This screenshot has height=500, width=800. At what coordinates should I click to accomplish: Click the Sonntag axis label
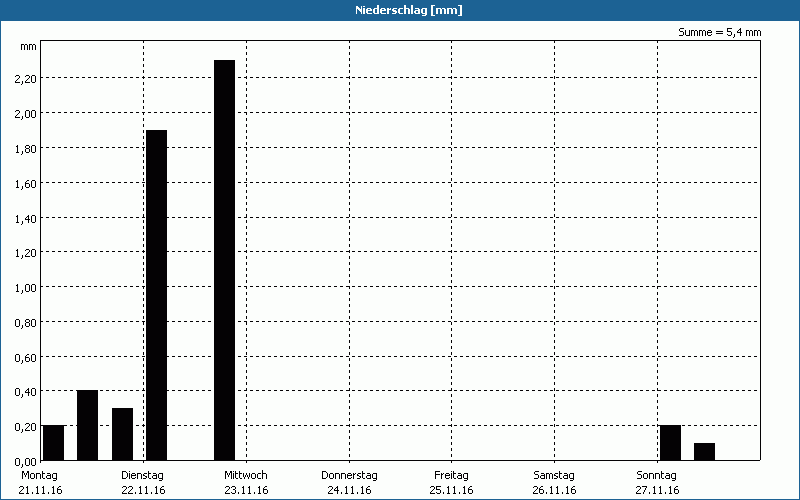[x=656, y=475]
